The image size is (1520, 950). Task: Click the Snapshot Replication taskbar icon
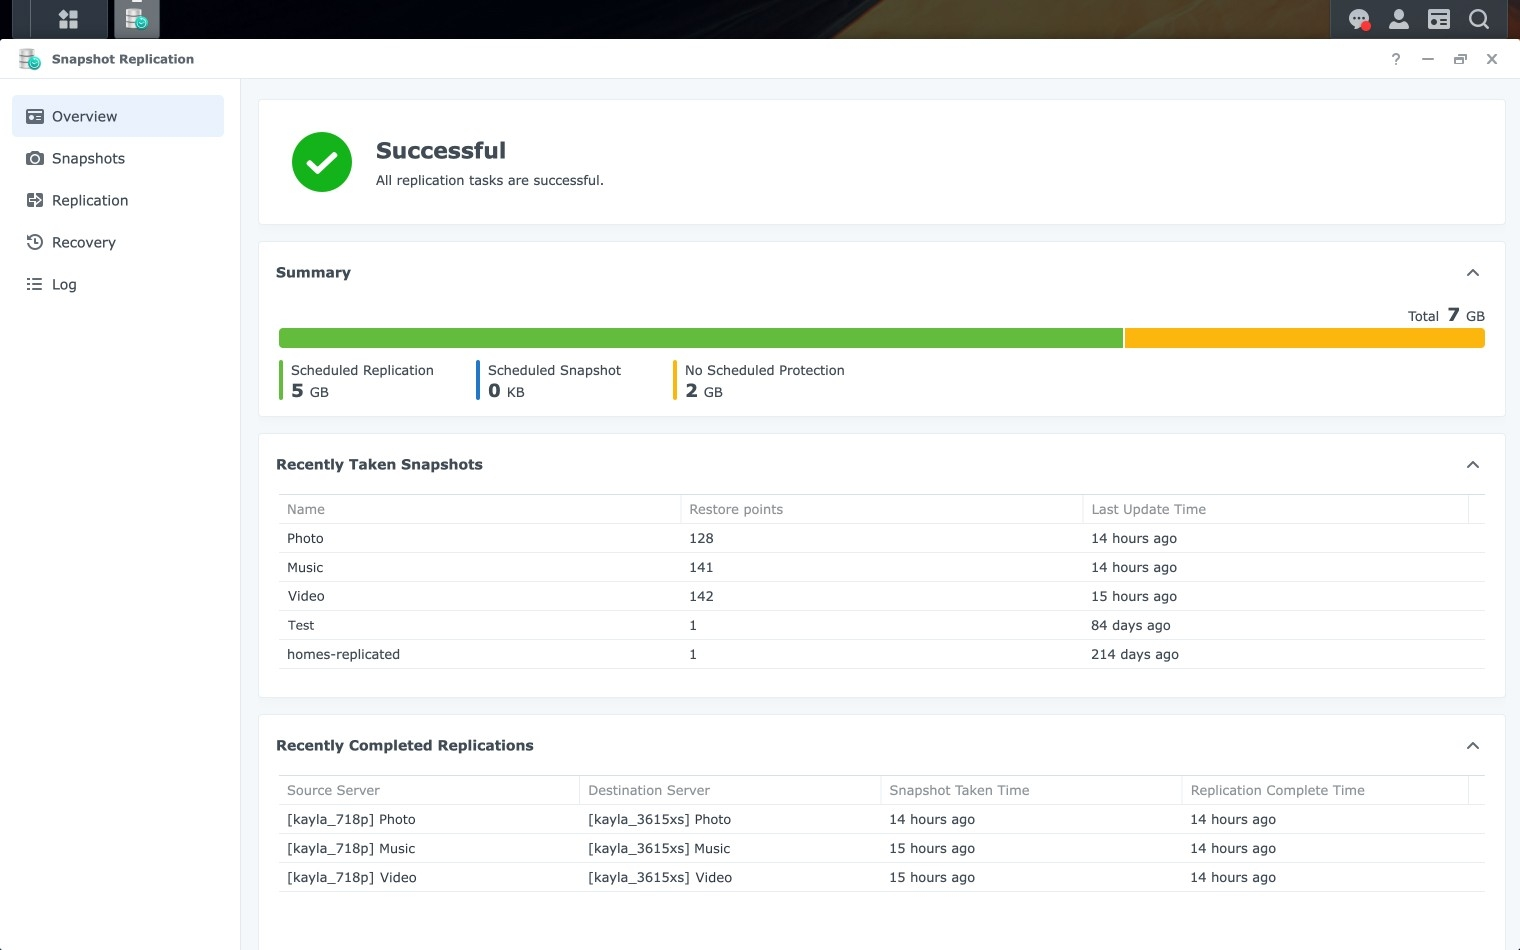pos(137,19)
